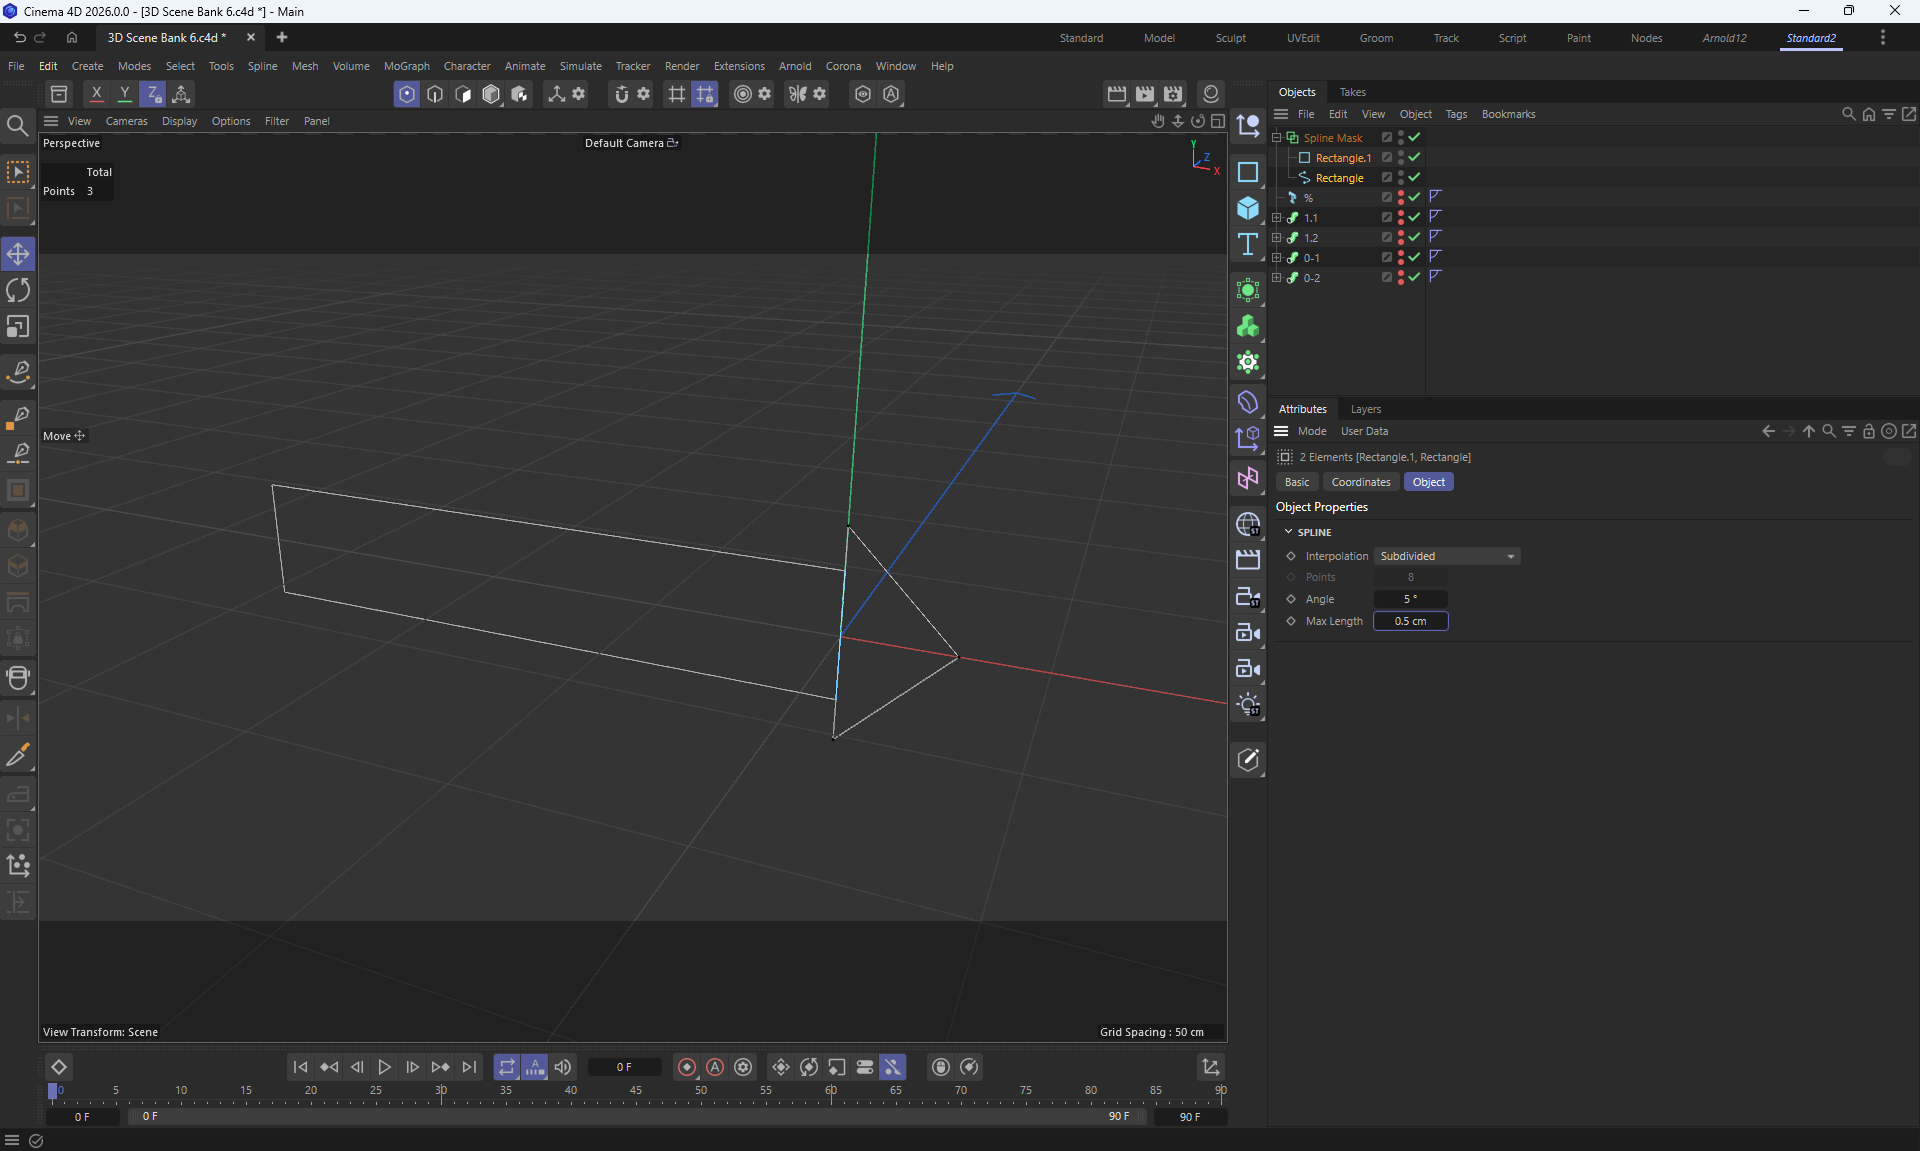Click the Max Length input field
This screenshot has width=1920, height=1151.
pos(1410,621)
